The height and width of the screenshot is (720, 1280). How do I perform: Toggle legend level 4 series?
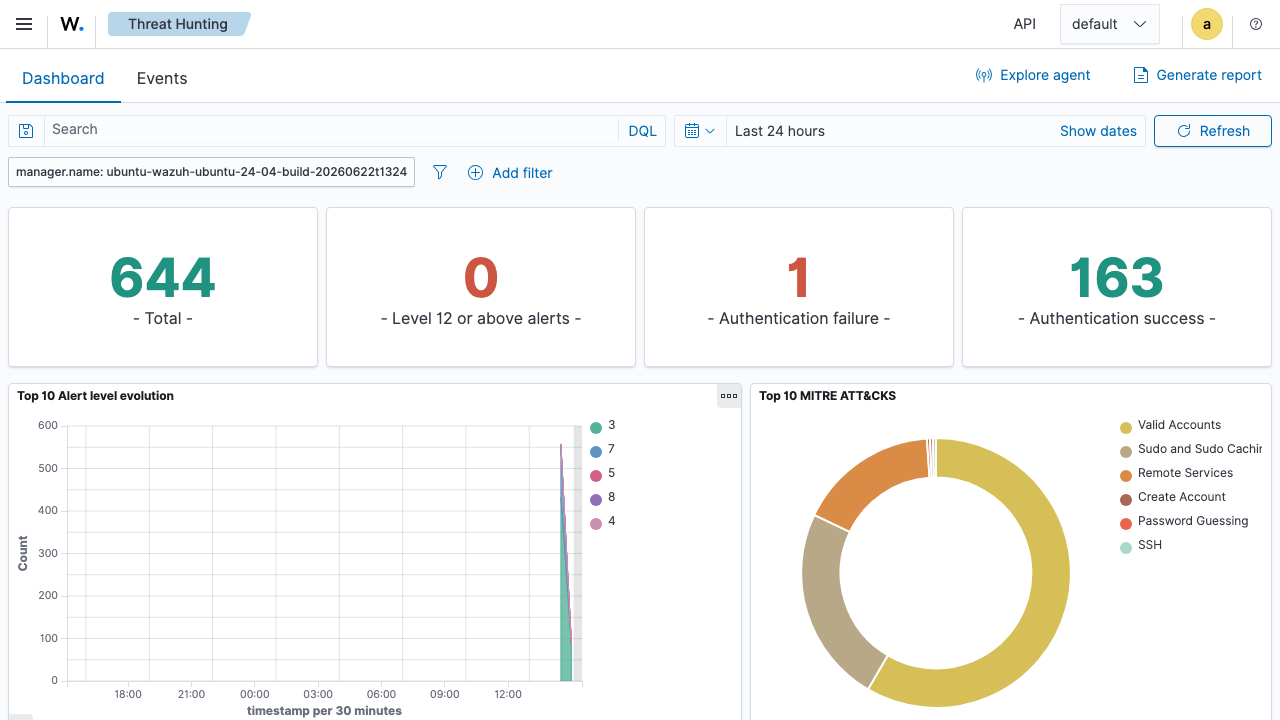(x=603, y=522)
